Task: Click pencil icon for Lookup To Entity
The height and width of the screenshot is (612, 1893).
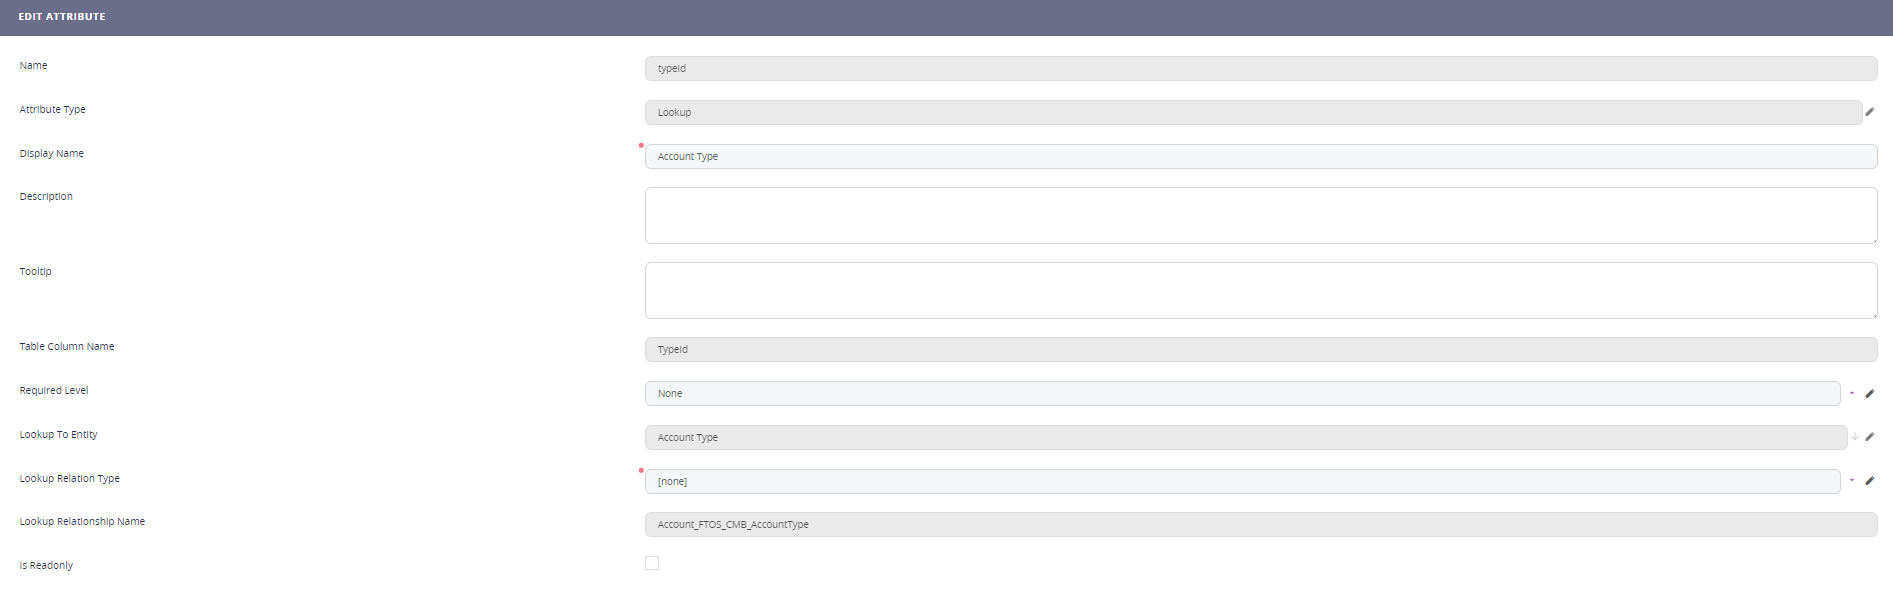Action: [1869, 437]
